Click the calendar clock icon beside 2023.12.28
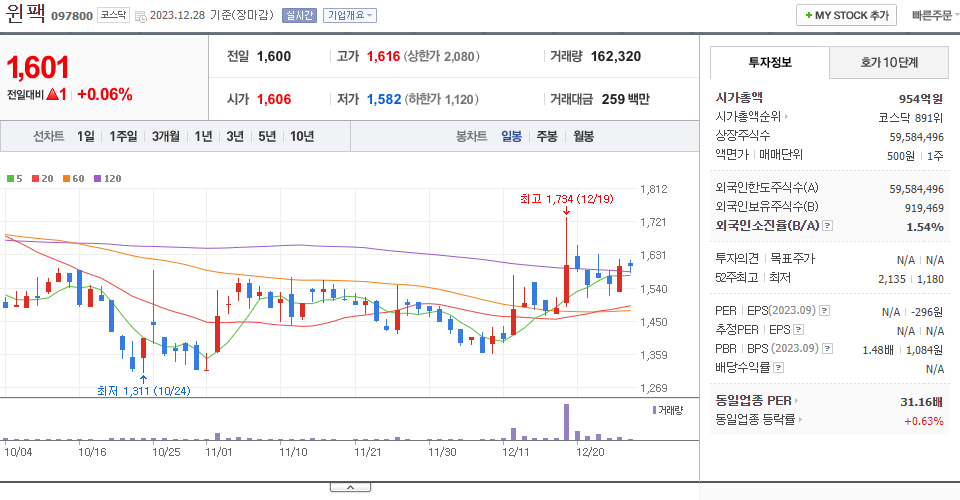This screenshot has height=500, width=960. (x=140, y=17)
